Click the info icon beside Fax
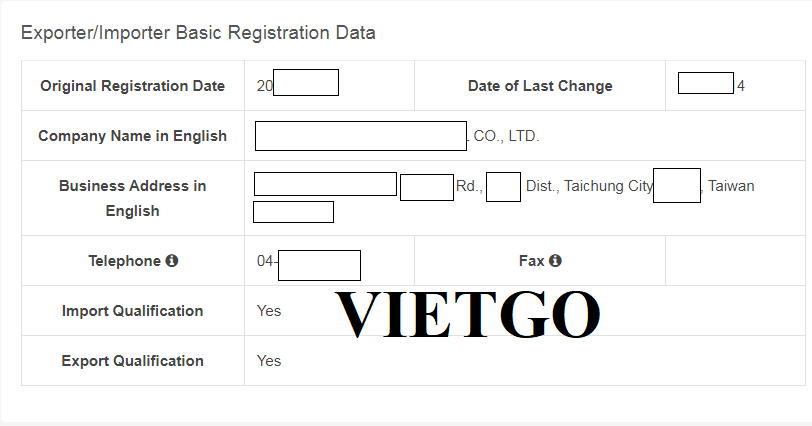This screenshot has width=812, height=426. tap(555, 261)
